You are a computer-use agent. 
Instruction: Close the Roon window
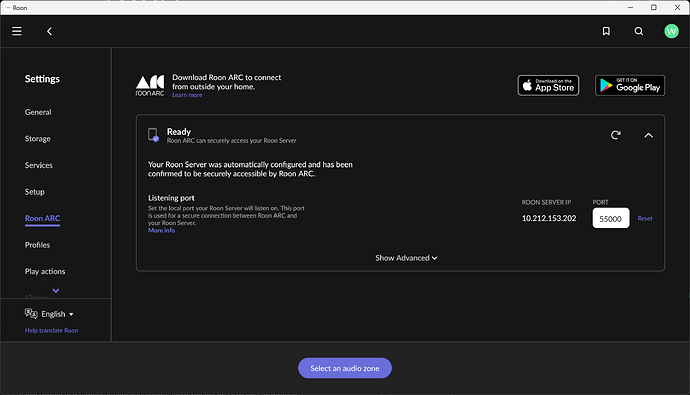coord(677,7)
